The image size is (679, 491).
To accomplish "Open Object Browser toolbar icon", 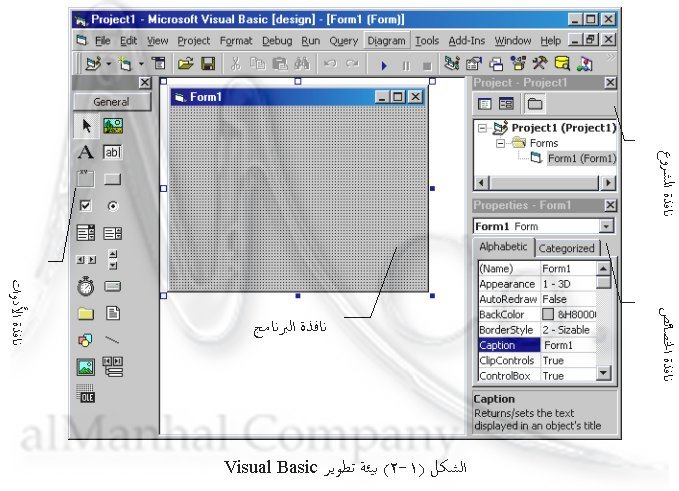I will click(518, 64).
